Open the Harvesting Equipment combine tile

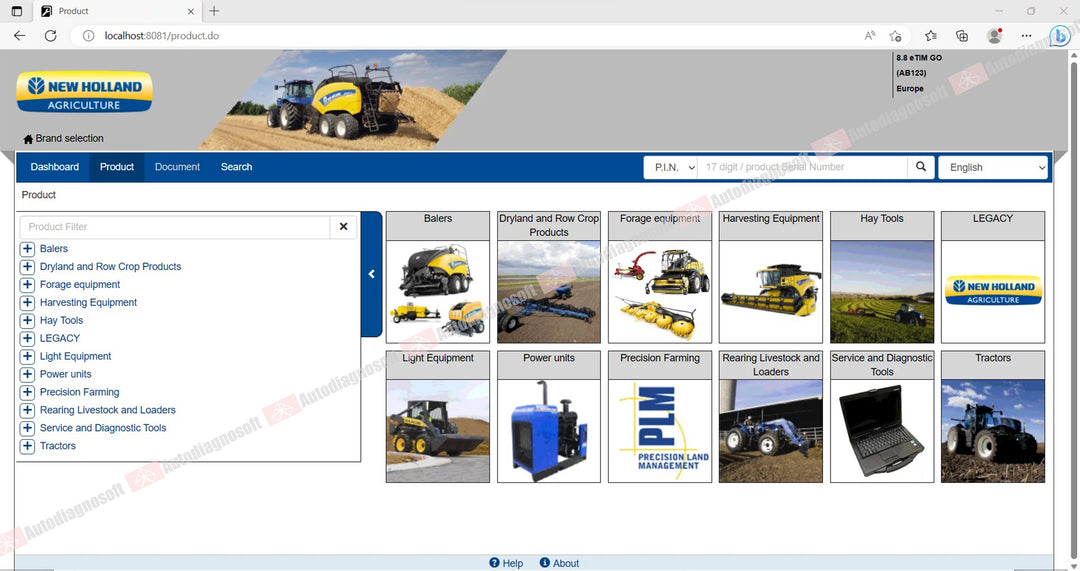771,277
